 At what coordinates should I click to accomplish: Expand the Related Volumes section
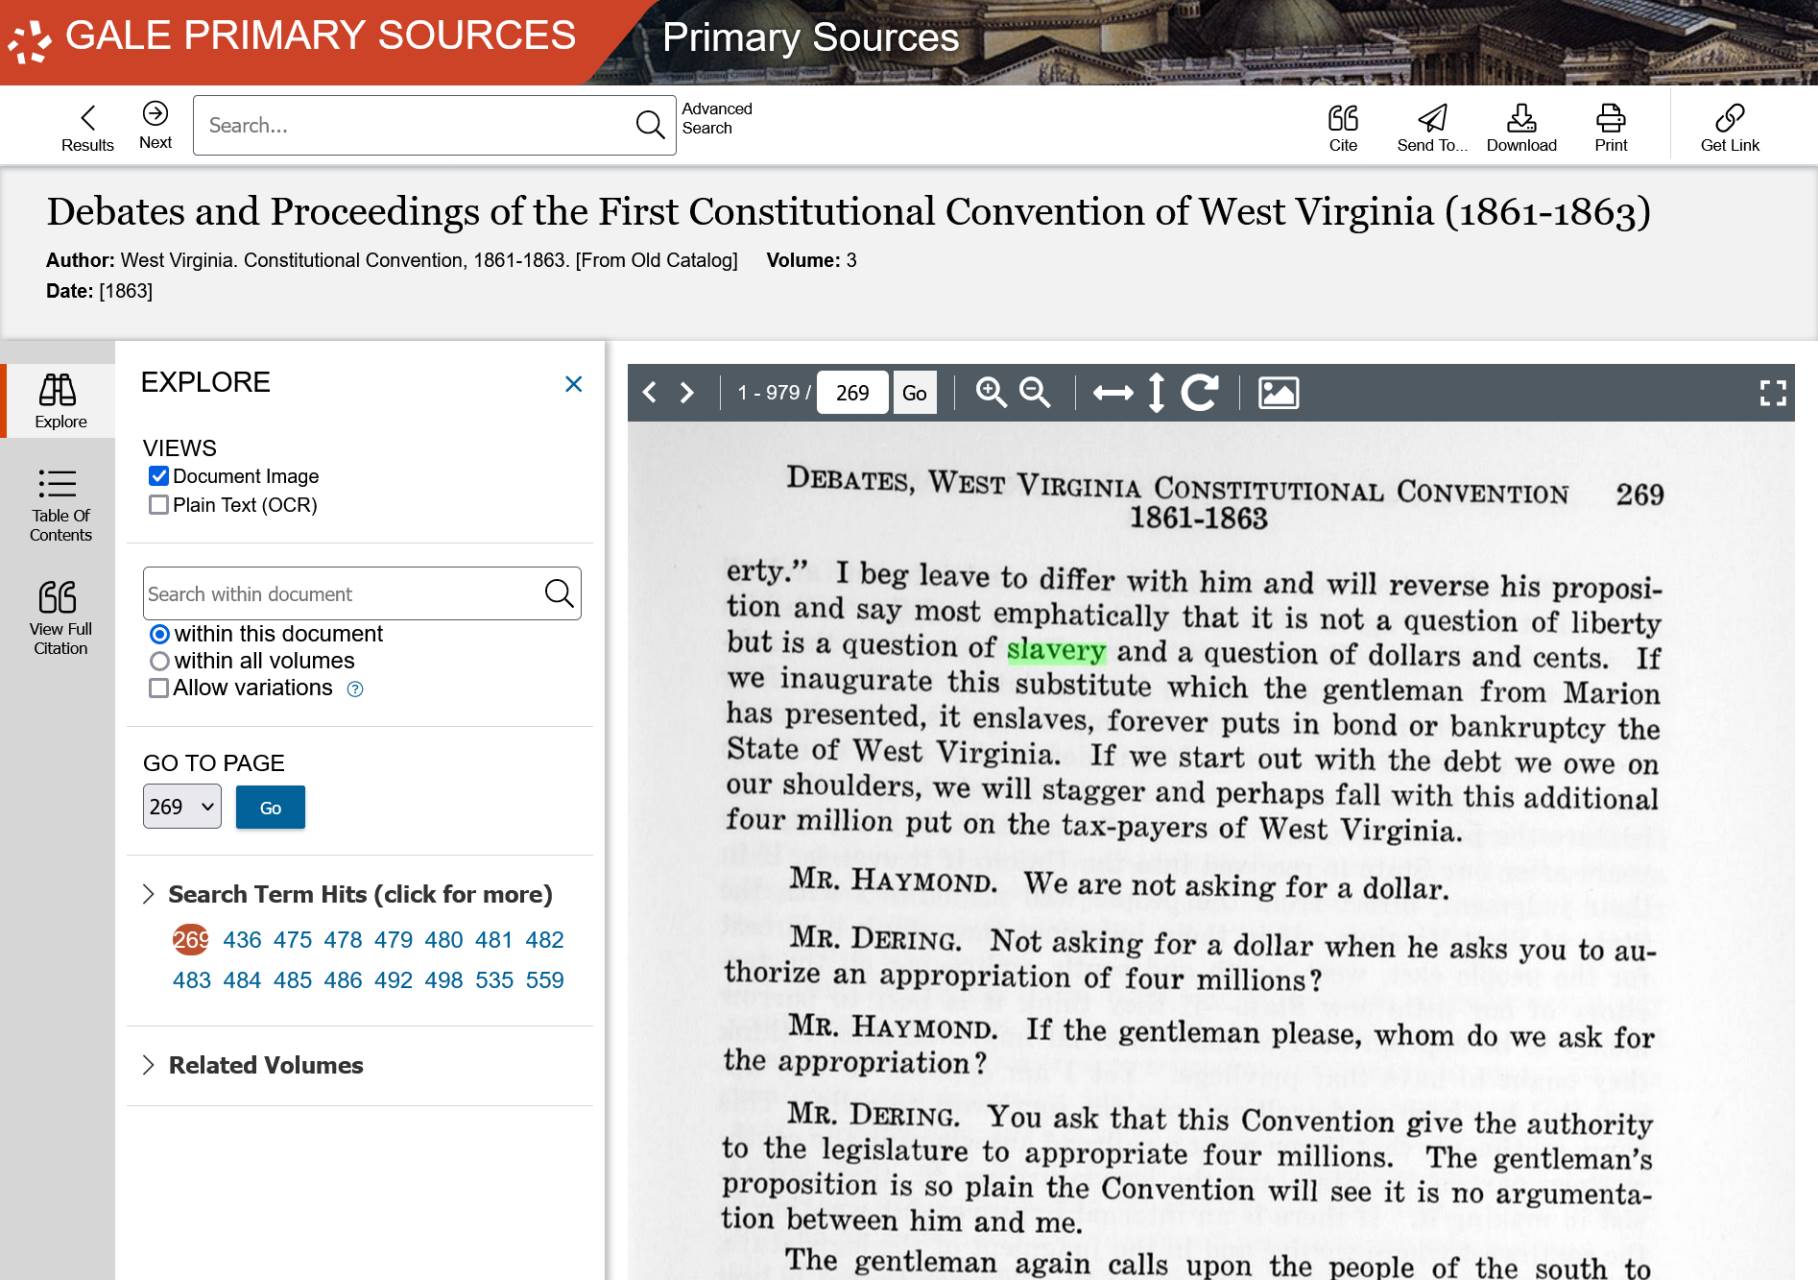[254, 1065]
